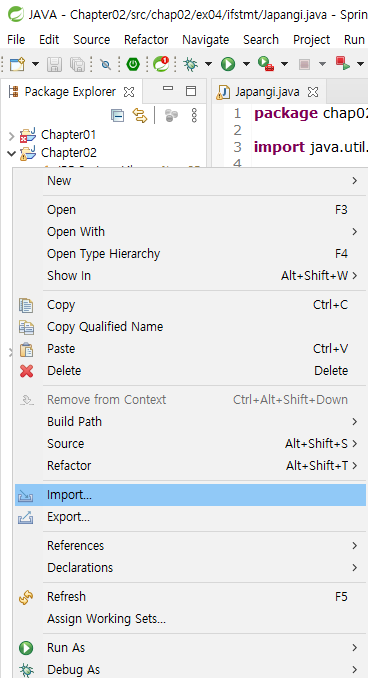
Task: Choose Delete in the context menu
Action: coord(190,371)
